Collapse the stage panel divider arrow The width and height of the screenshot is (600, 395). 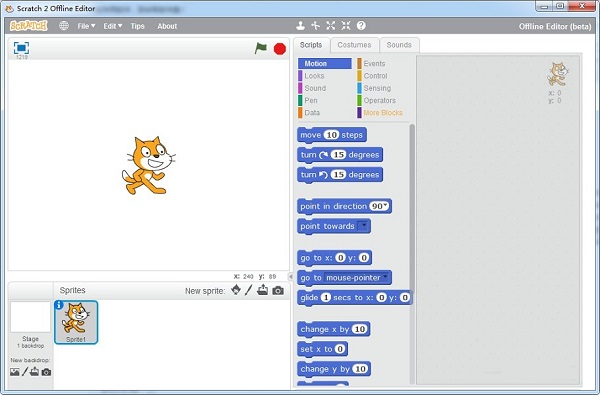click(x=290, y=276)
